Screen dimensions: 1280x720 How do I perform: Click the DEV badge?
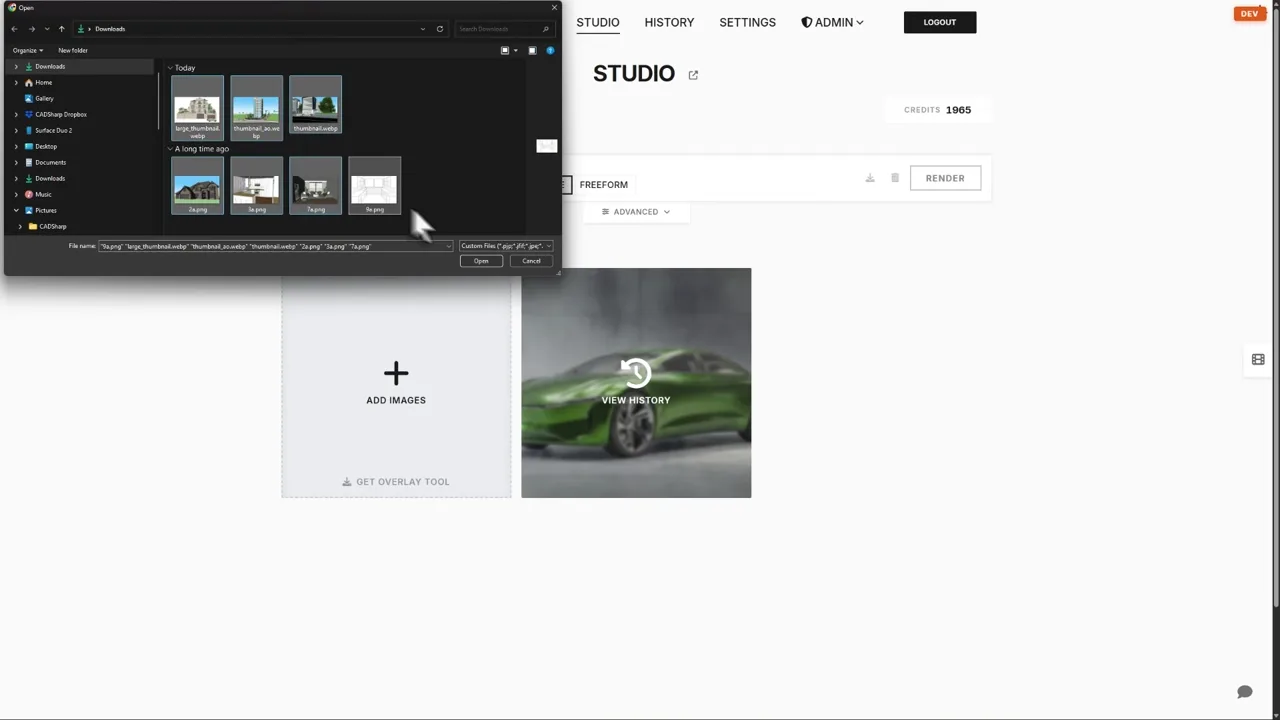pos(1249,14)
